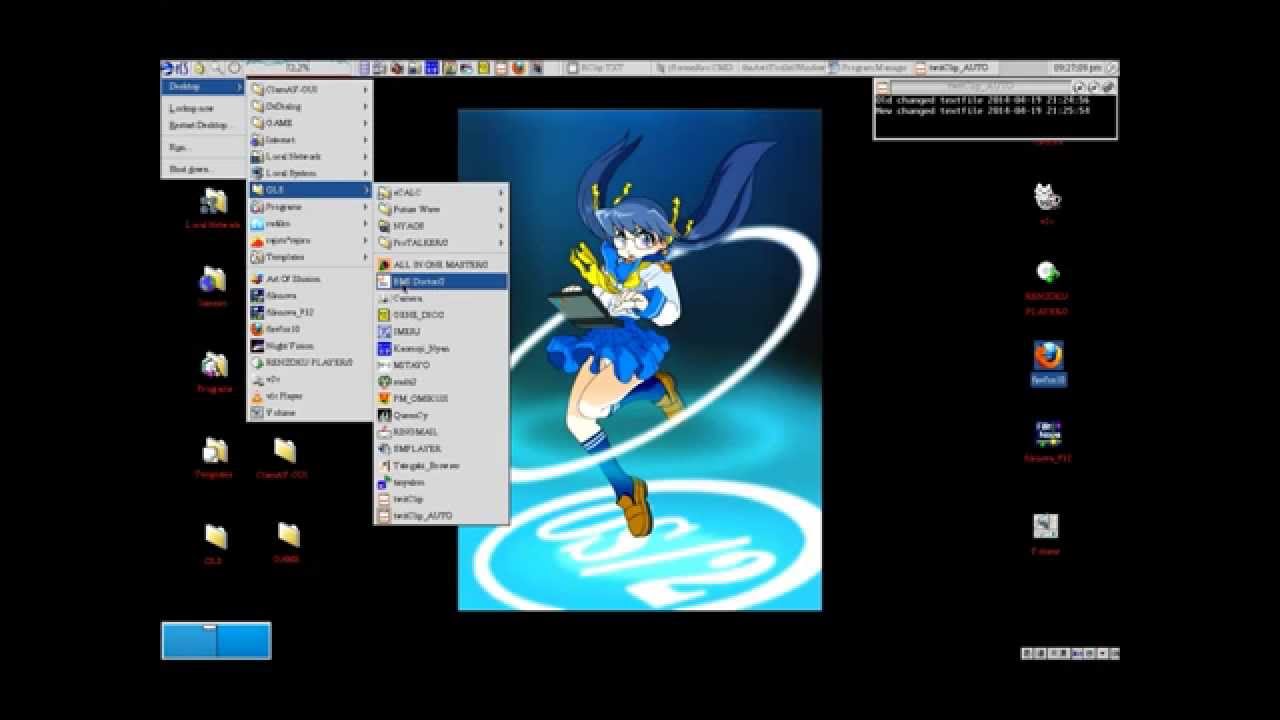The image size is (1280, 720).
Task: Click the Firefox icon in the top toolbar
Action: pos(518,68)
